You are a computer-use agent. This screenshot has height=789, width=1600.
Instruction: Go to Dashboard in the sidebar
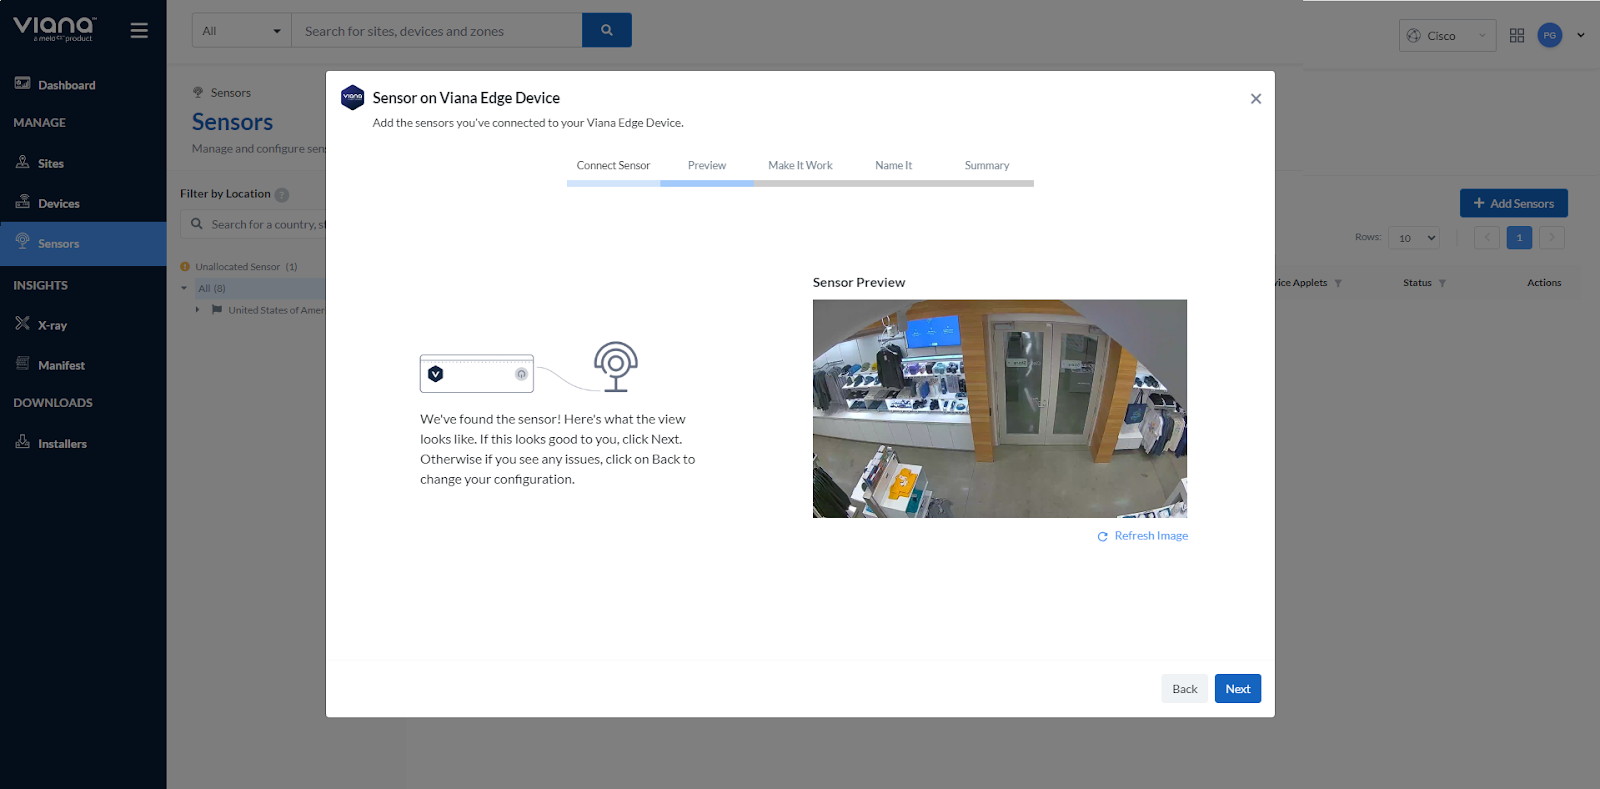pyautogui.click(x=66, y=85)
